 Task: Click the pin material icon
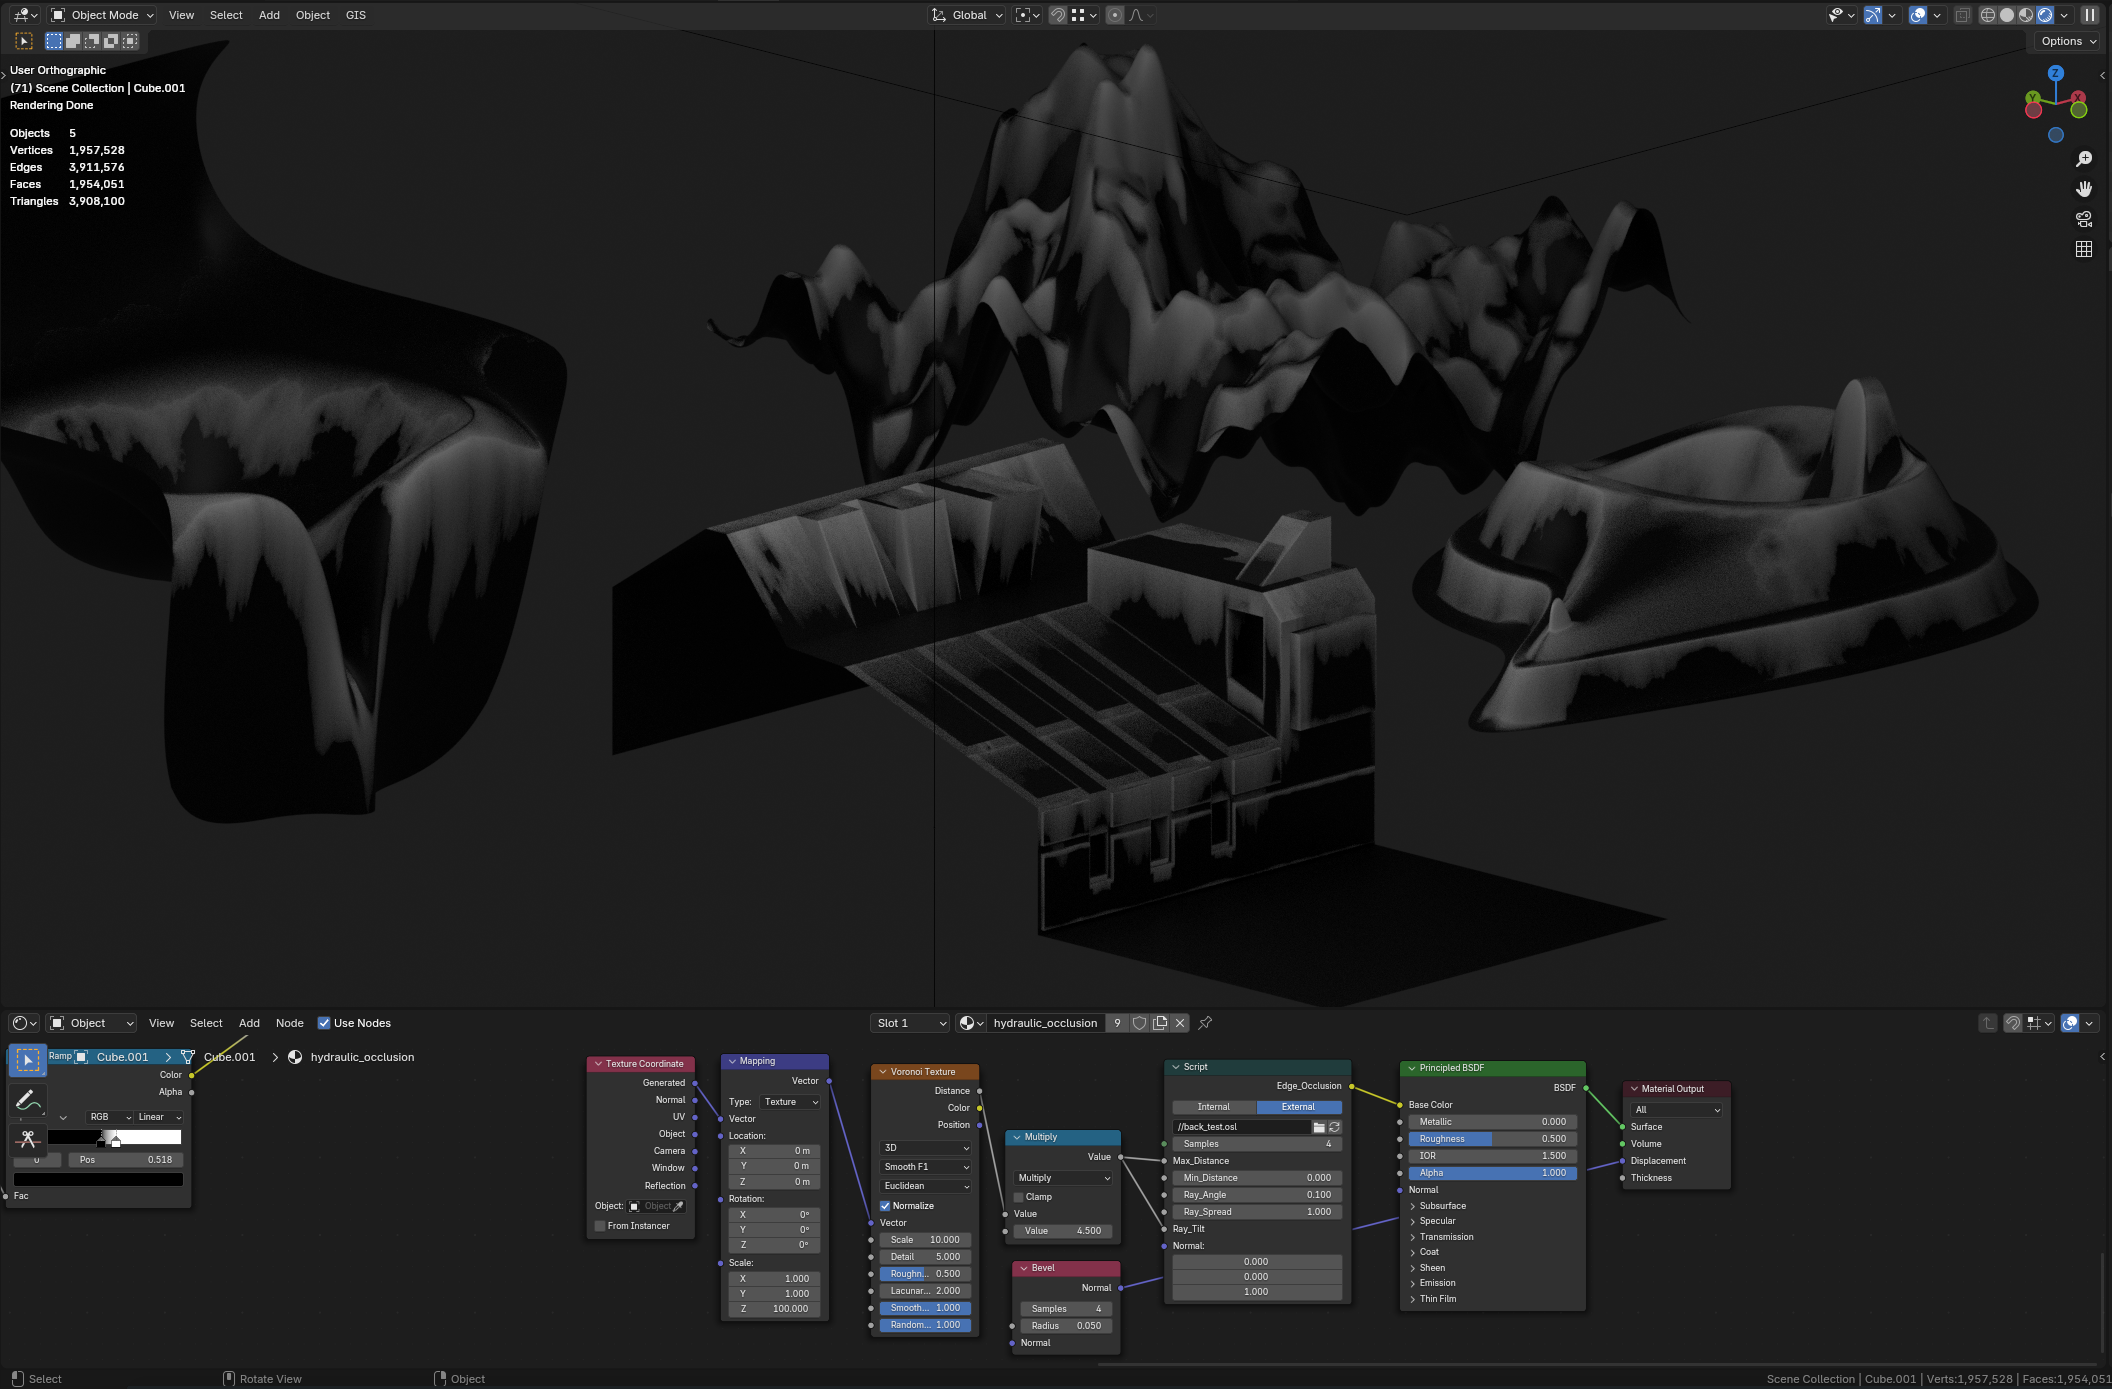1205,1023
